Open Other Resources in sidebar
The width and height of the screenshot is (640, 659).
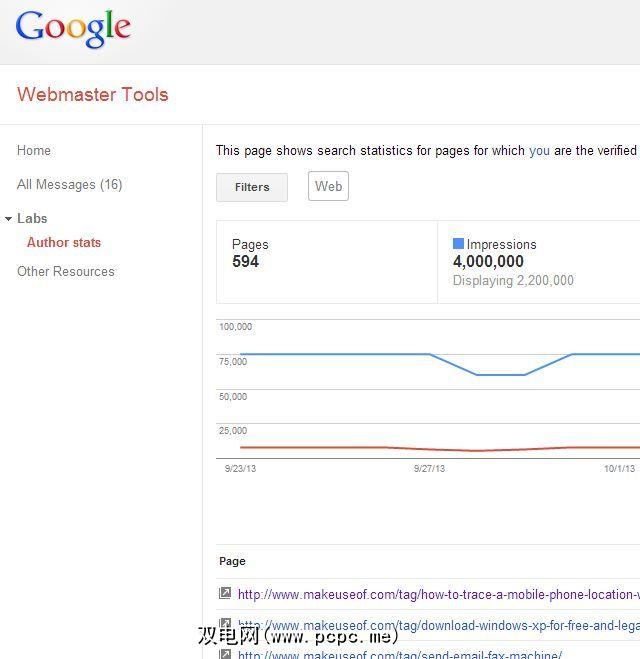(x=66, y=271)
